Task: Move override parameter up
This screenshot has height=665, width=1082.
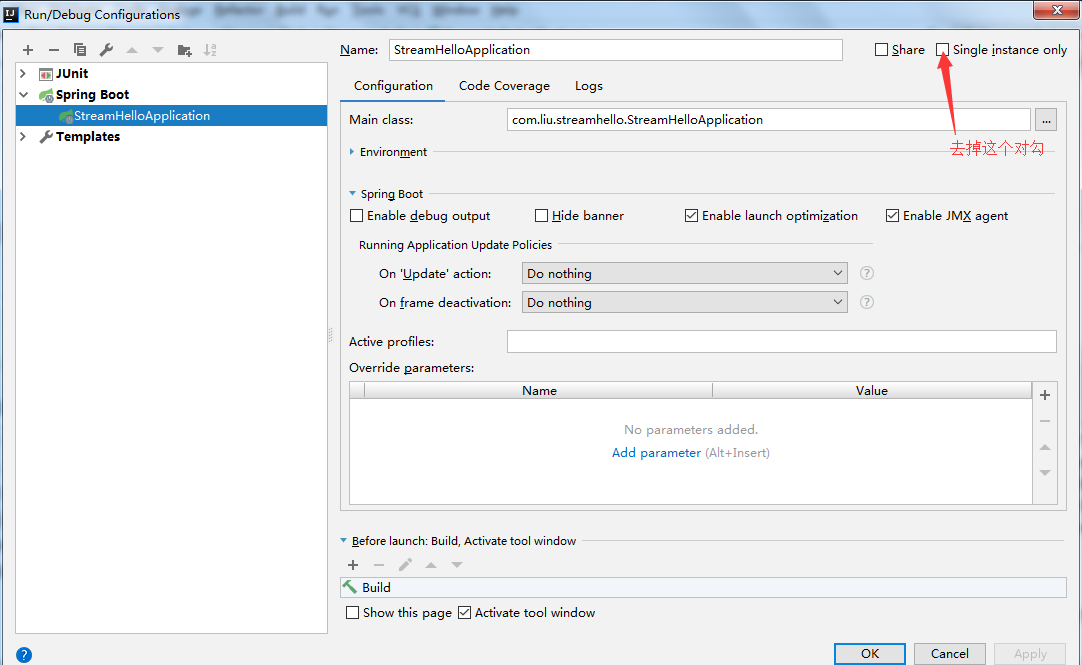Action: pyautogui.click(x=1045, y=447)
